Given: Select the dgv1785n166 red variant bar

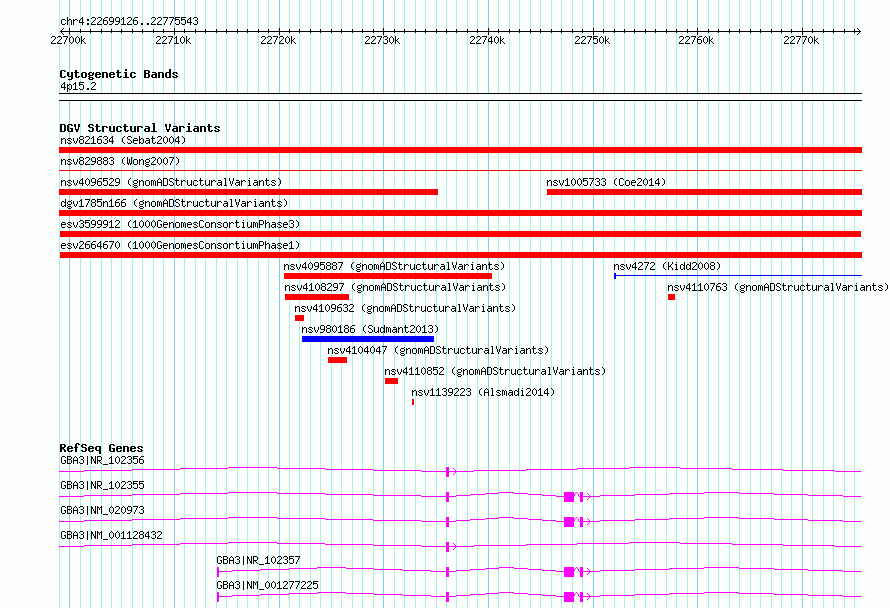Looking at the screenshot, I should coord(460,213).
